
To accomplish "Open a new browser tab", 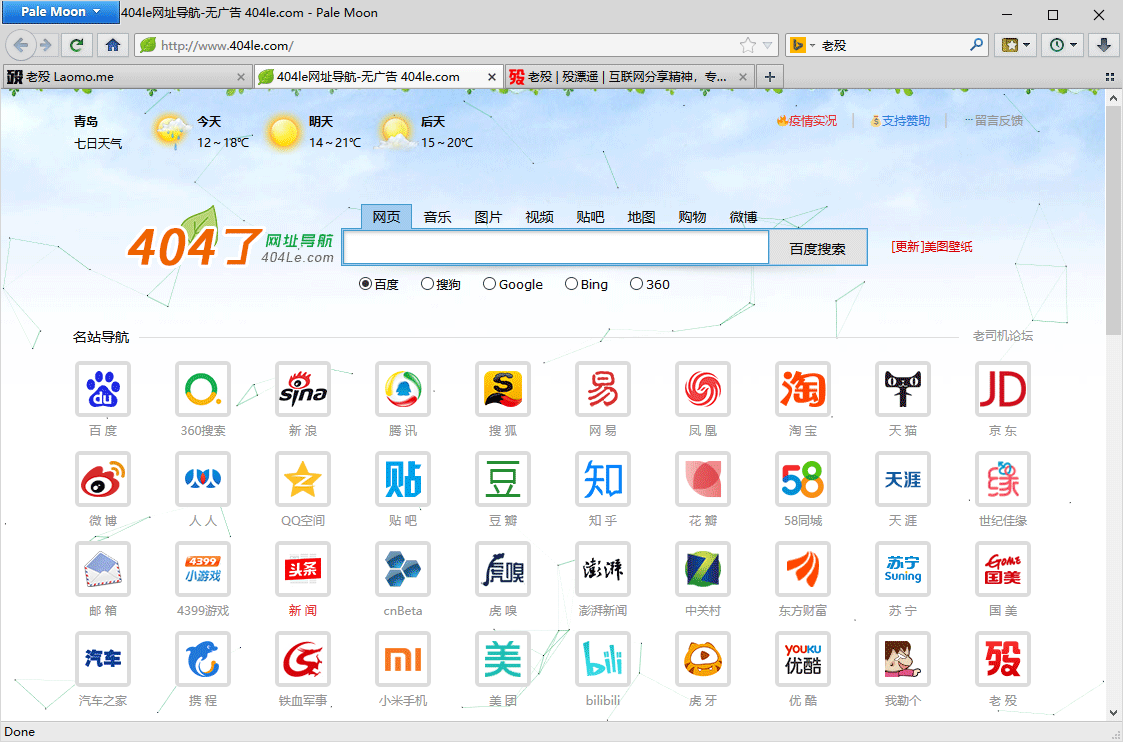I will coord(769,77).
